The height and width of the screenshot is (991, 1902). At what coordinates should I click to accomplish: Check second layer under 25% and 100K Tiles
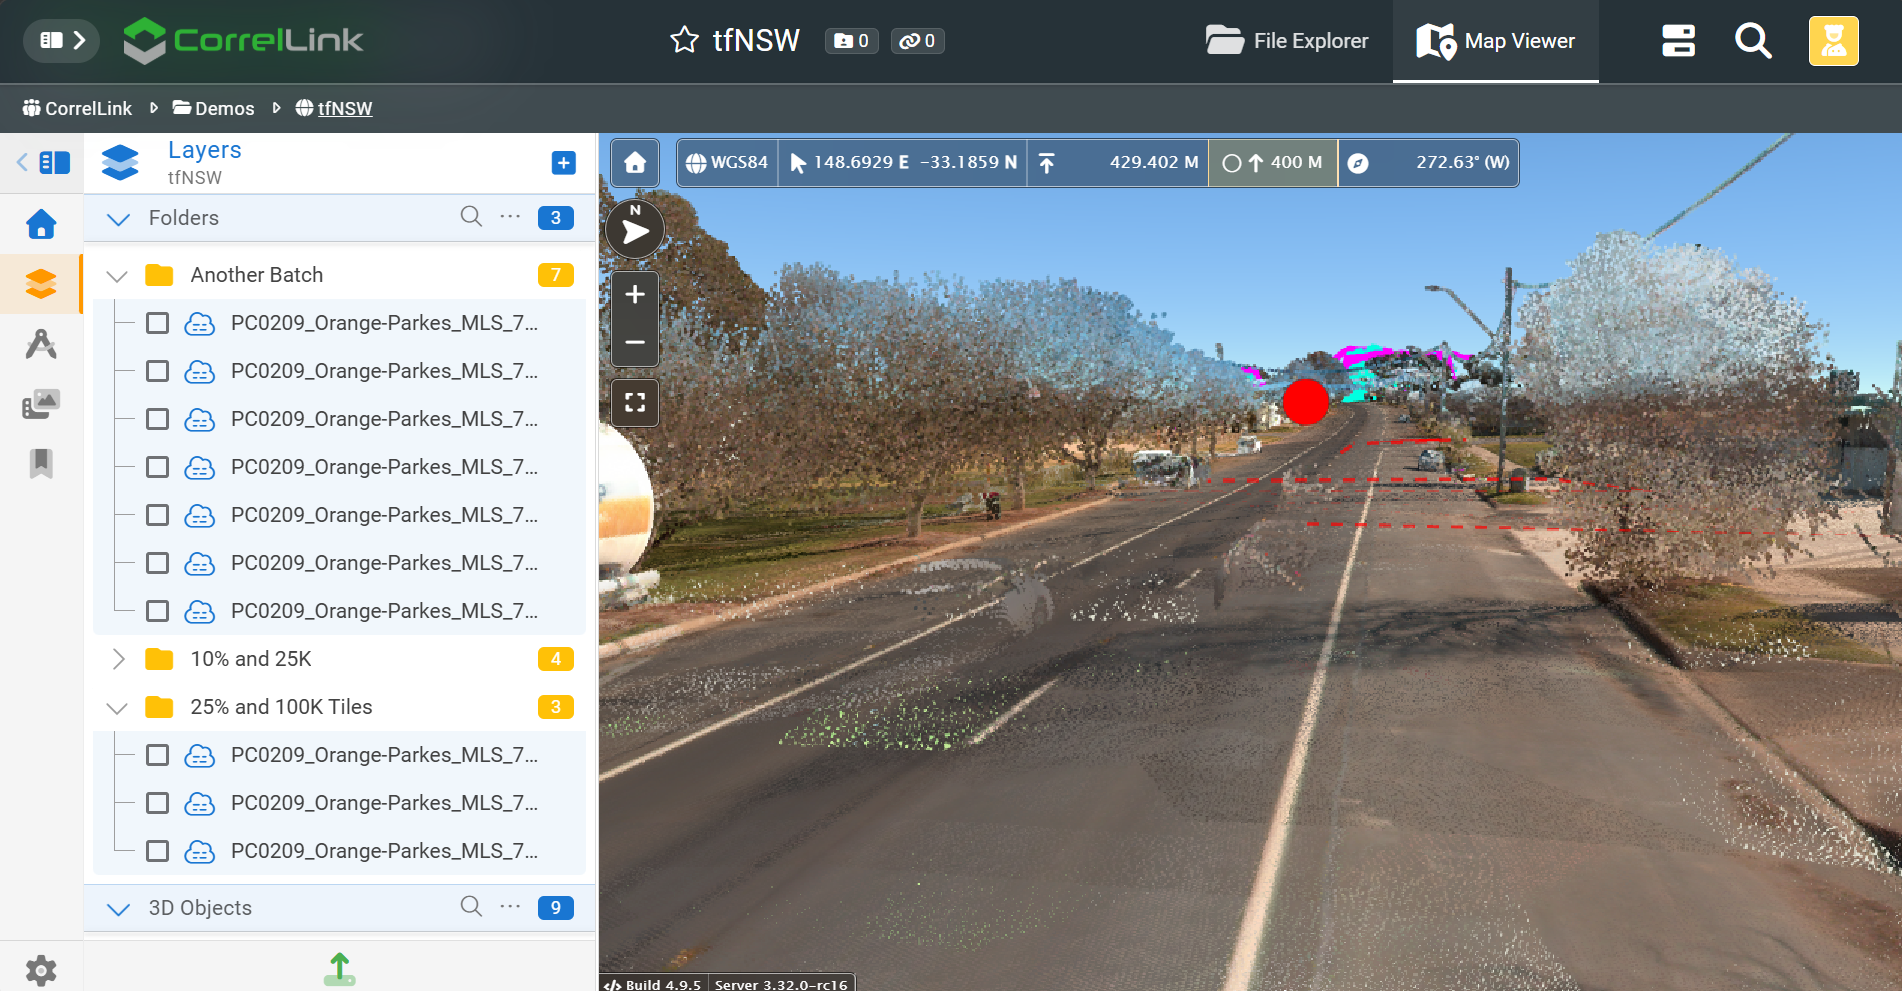[x=157, y=803]
